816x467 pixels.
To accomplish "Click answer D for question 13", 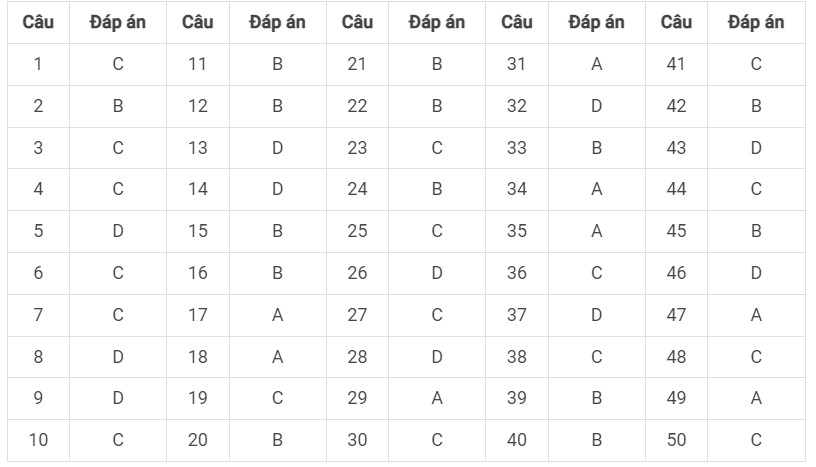I will coord(277,148).
